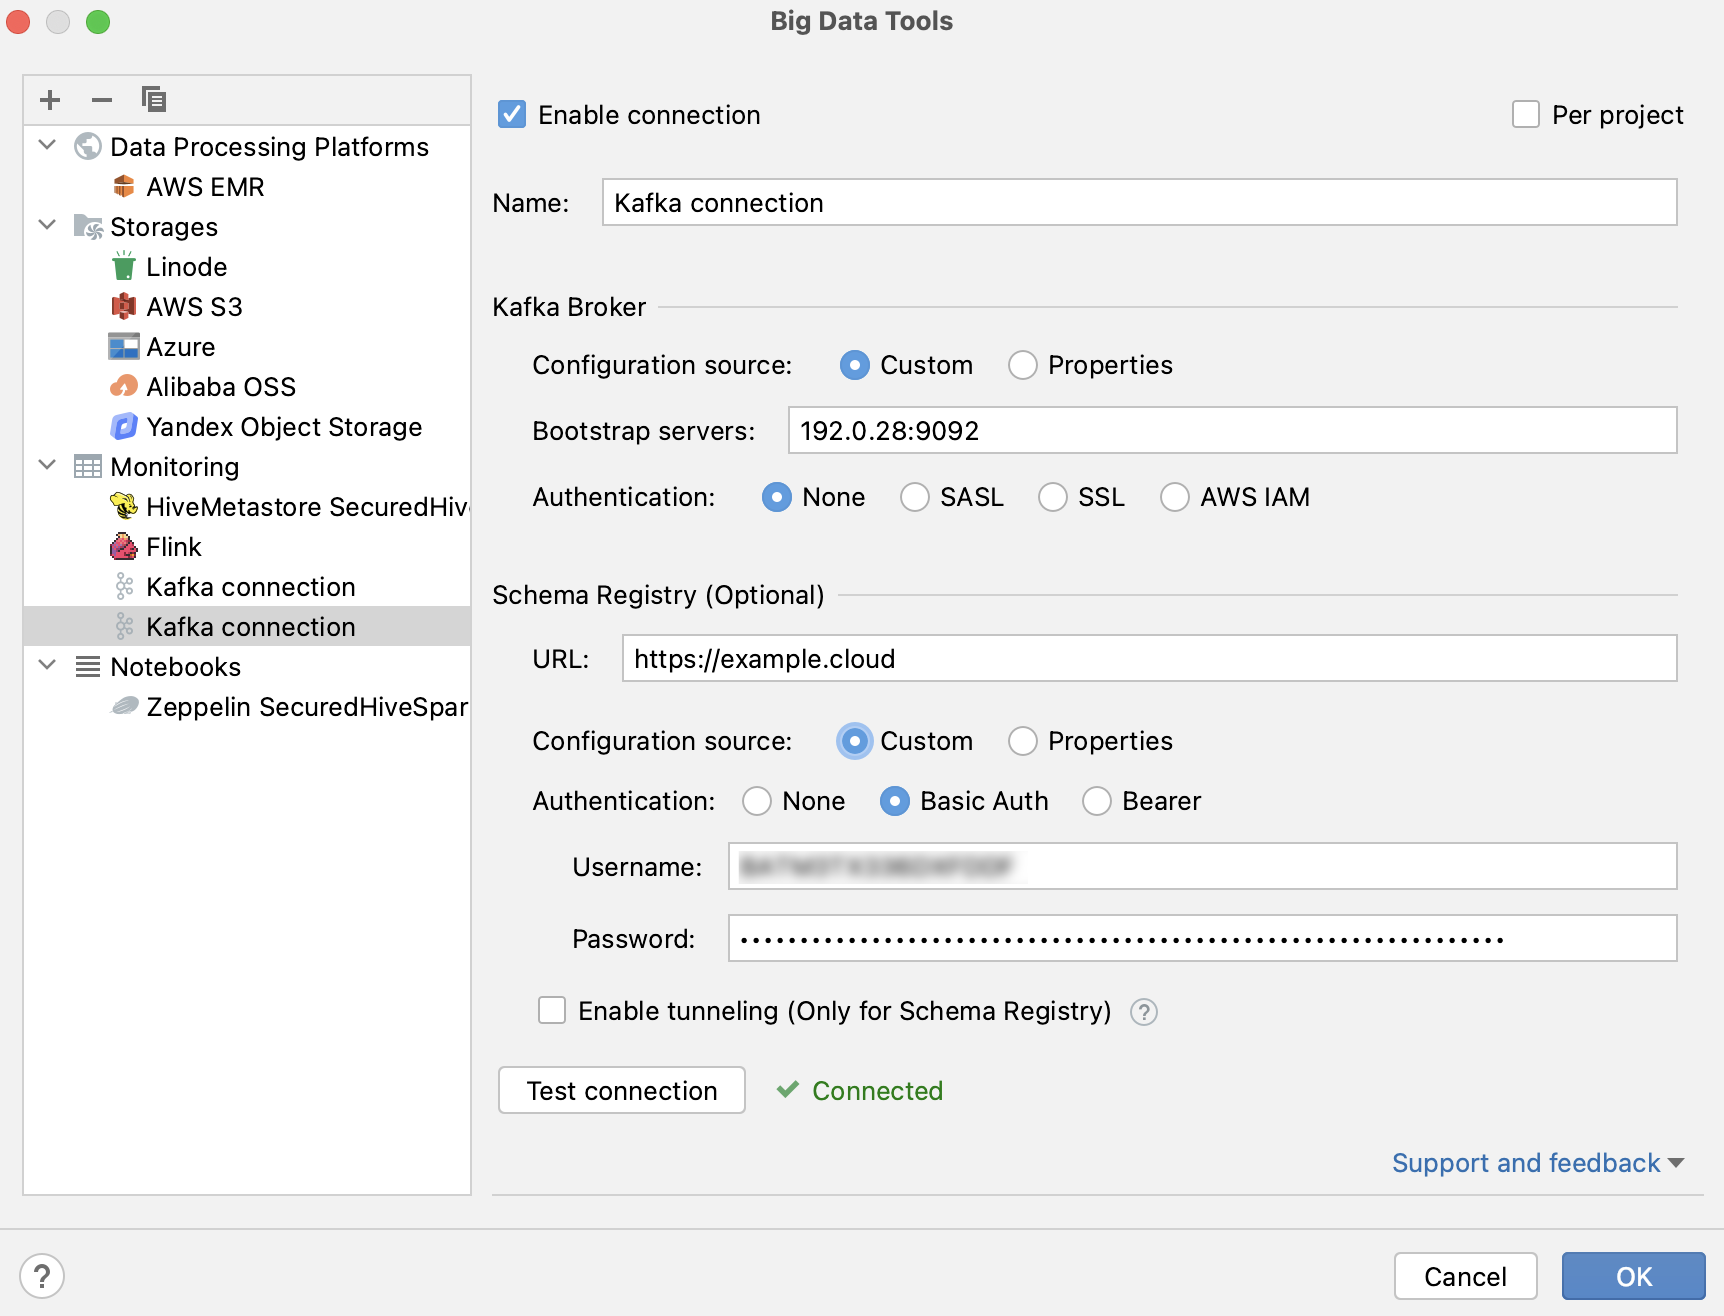The height and width of the screenshot is (1316, 1724).
Task: Click the Monitoring table icon
Action: click(88, 467)
